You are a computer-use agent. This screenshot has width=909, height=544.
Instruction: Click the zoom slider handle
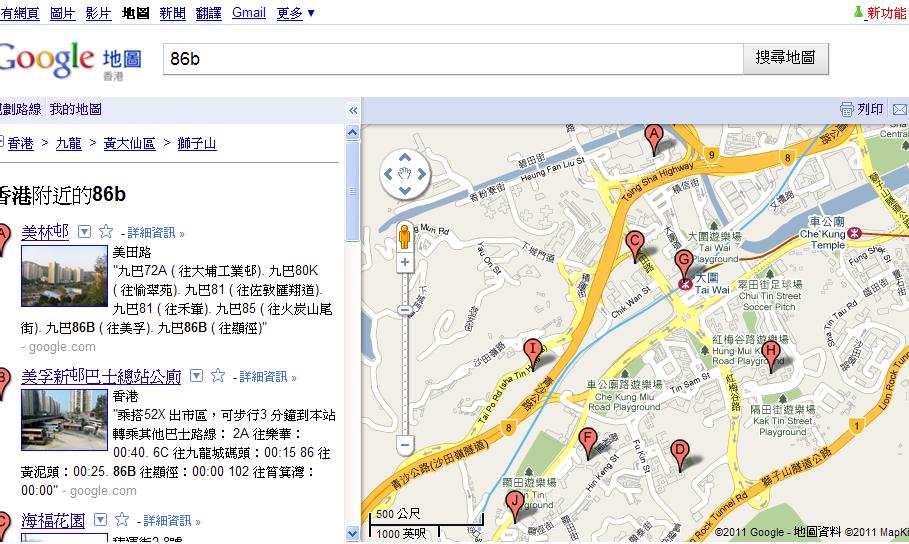(x=405, y=310)
